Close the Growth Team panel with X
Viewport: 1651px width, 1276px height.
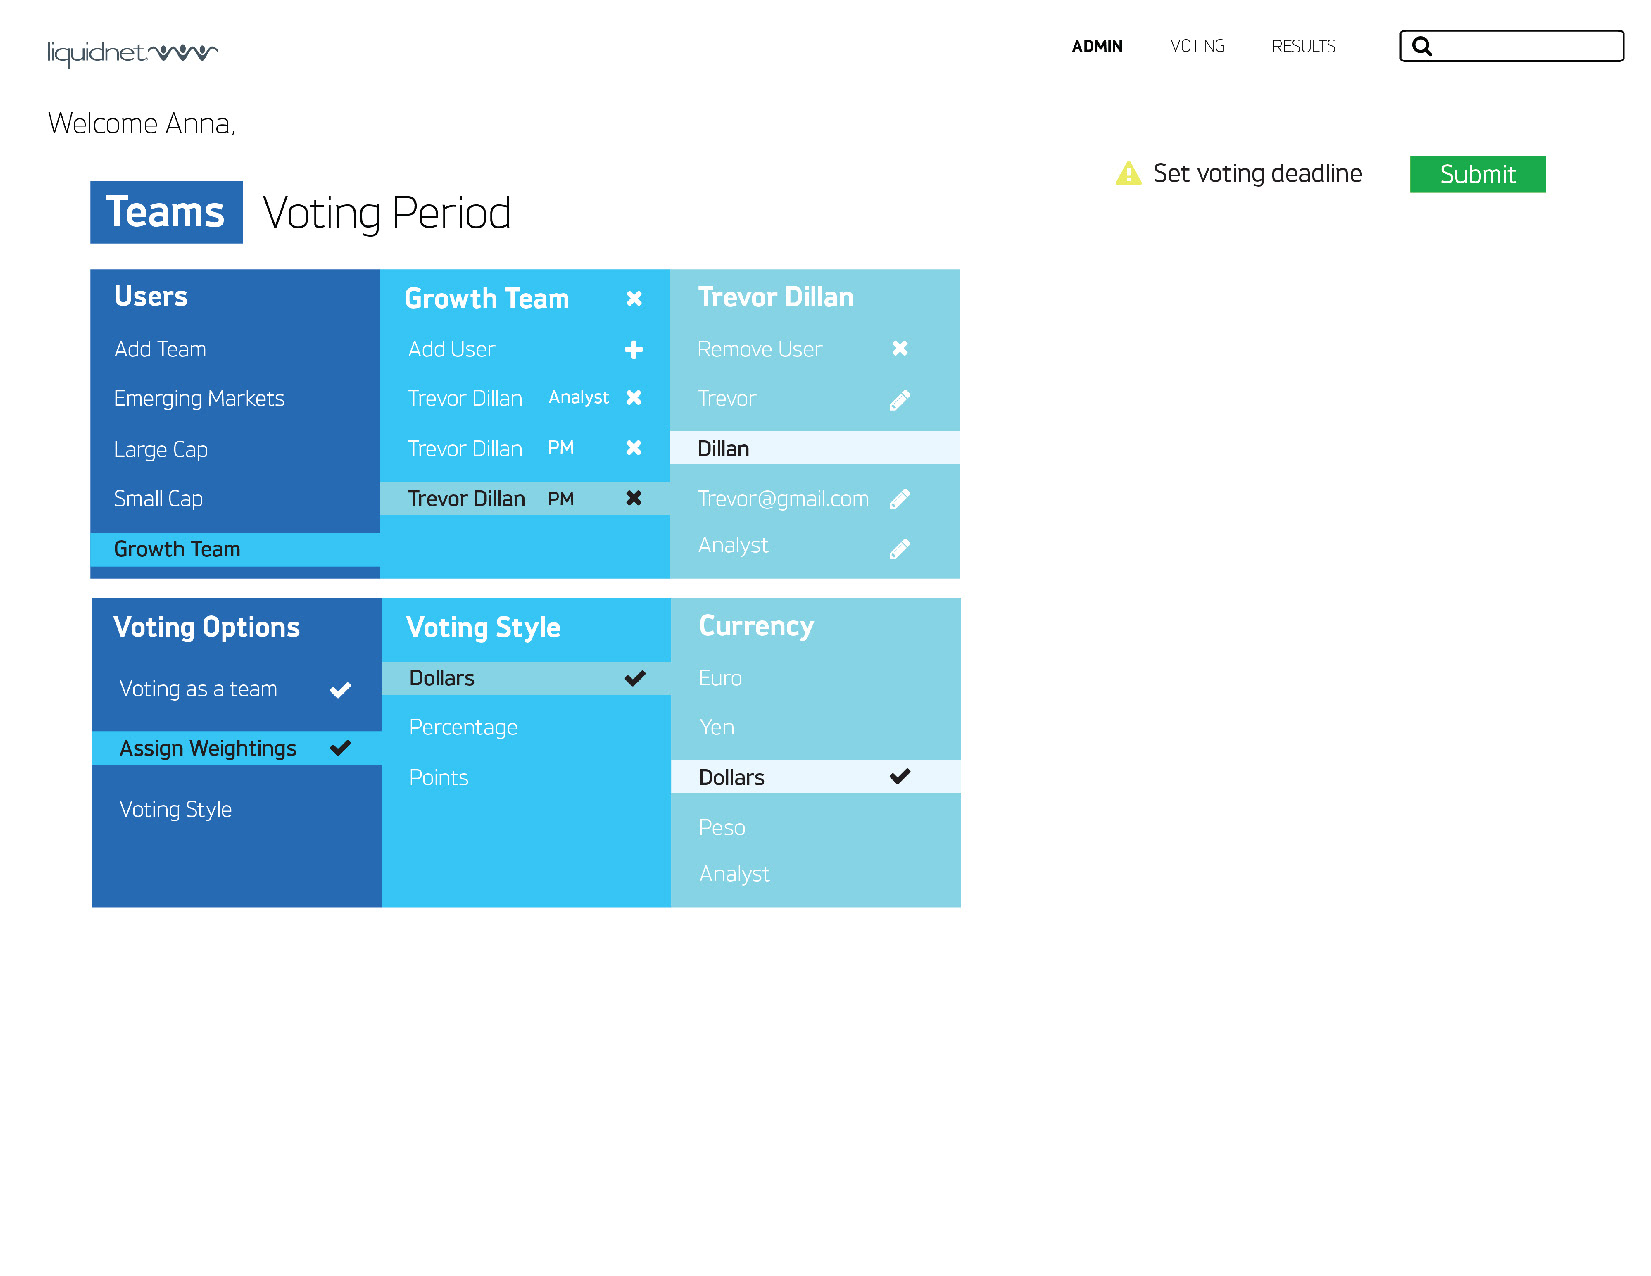click(x=634, y=298)
